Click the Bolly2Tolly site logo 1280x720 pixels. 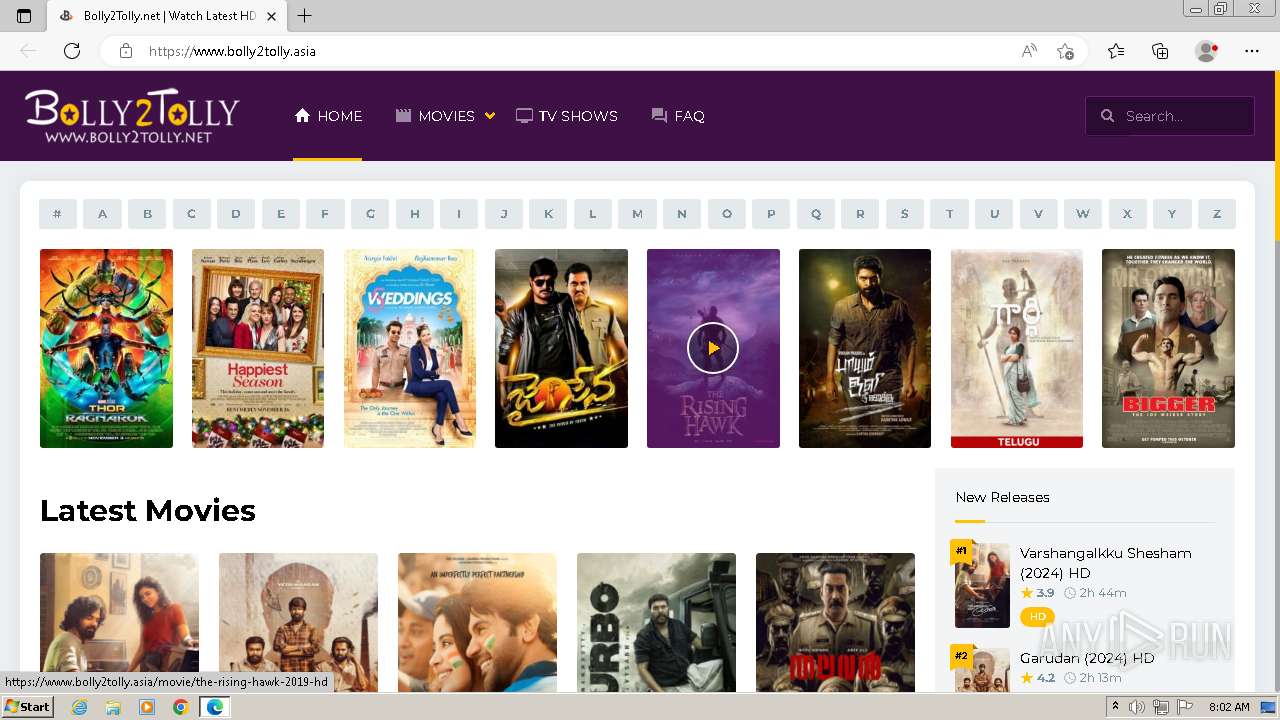coord(132,116)
